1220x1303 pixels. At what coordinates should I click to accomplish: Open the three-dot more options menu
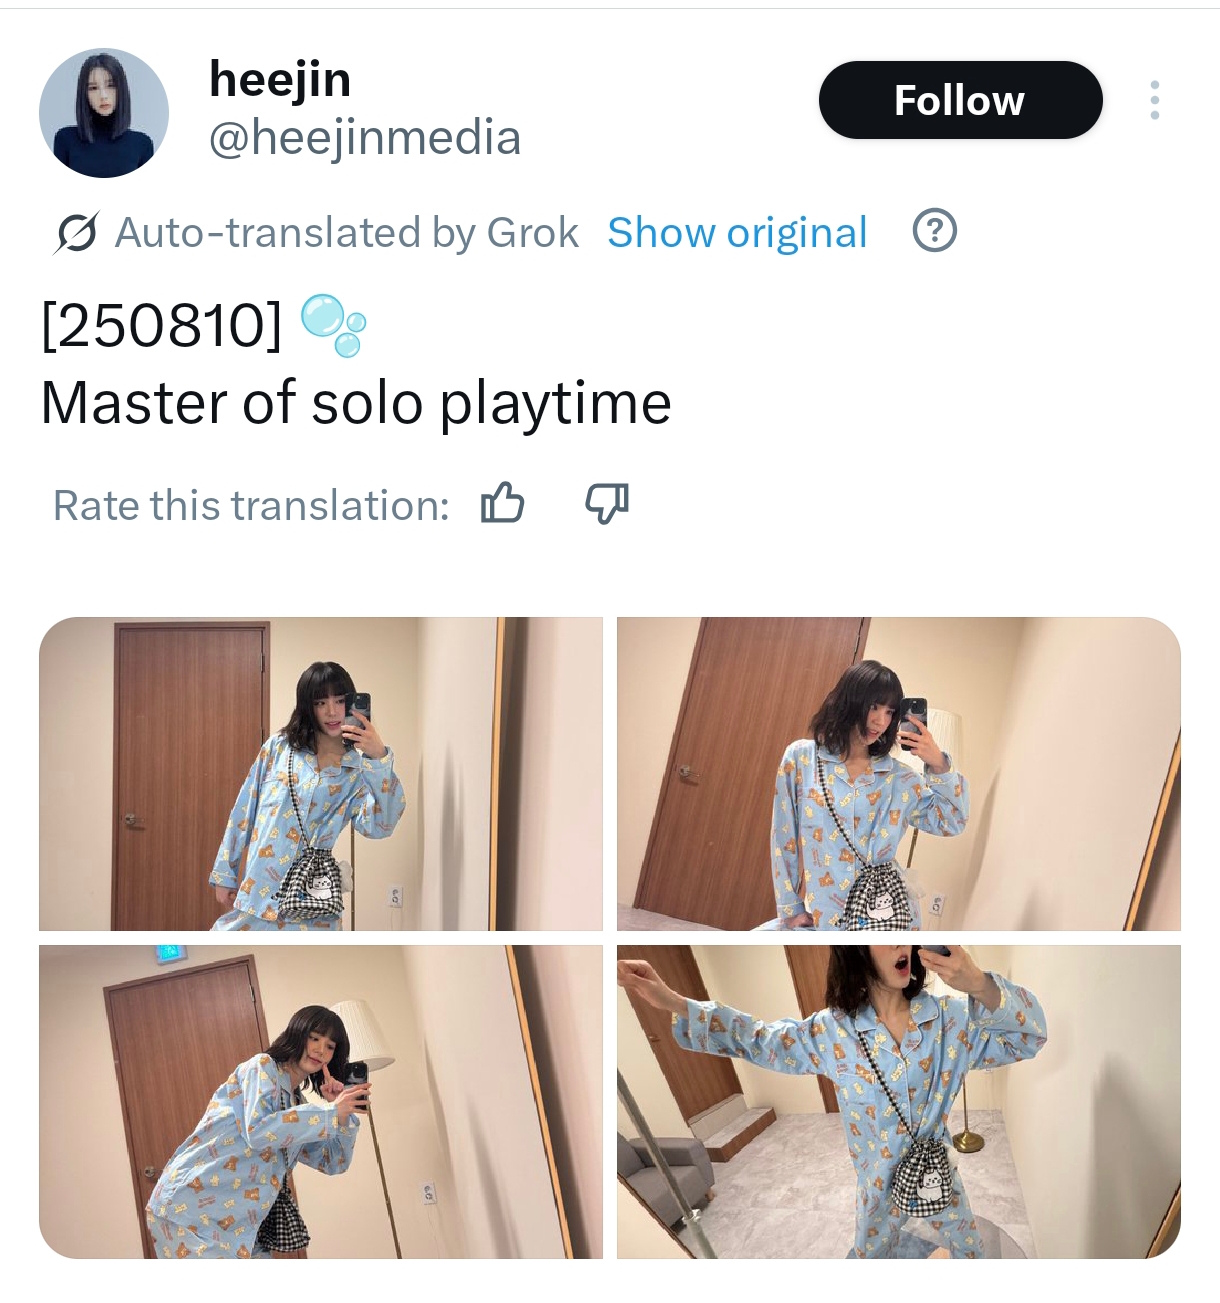tap(1154, 100)
